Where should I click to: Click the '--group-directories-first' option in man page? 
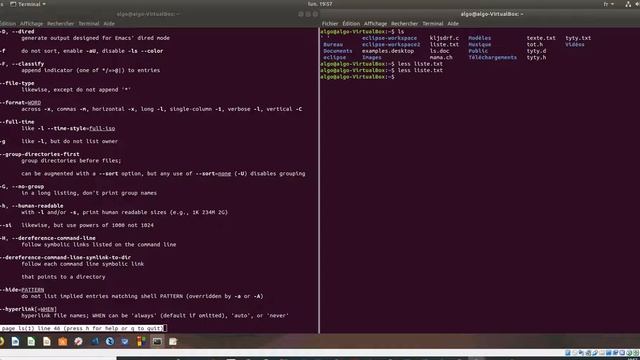click(40, 154)
